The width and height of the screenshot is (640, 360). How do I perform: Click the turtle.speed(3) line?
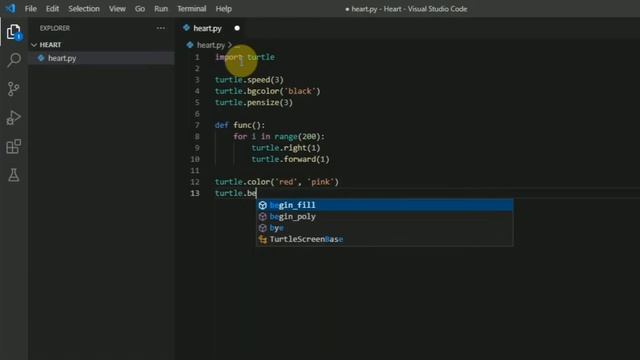[x=249, y=80]
